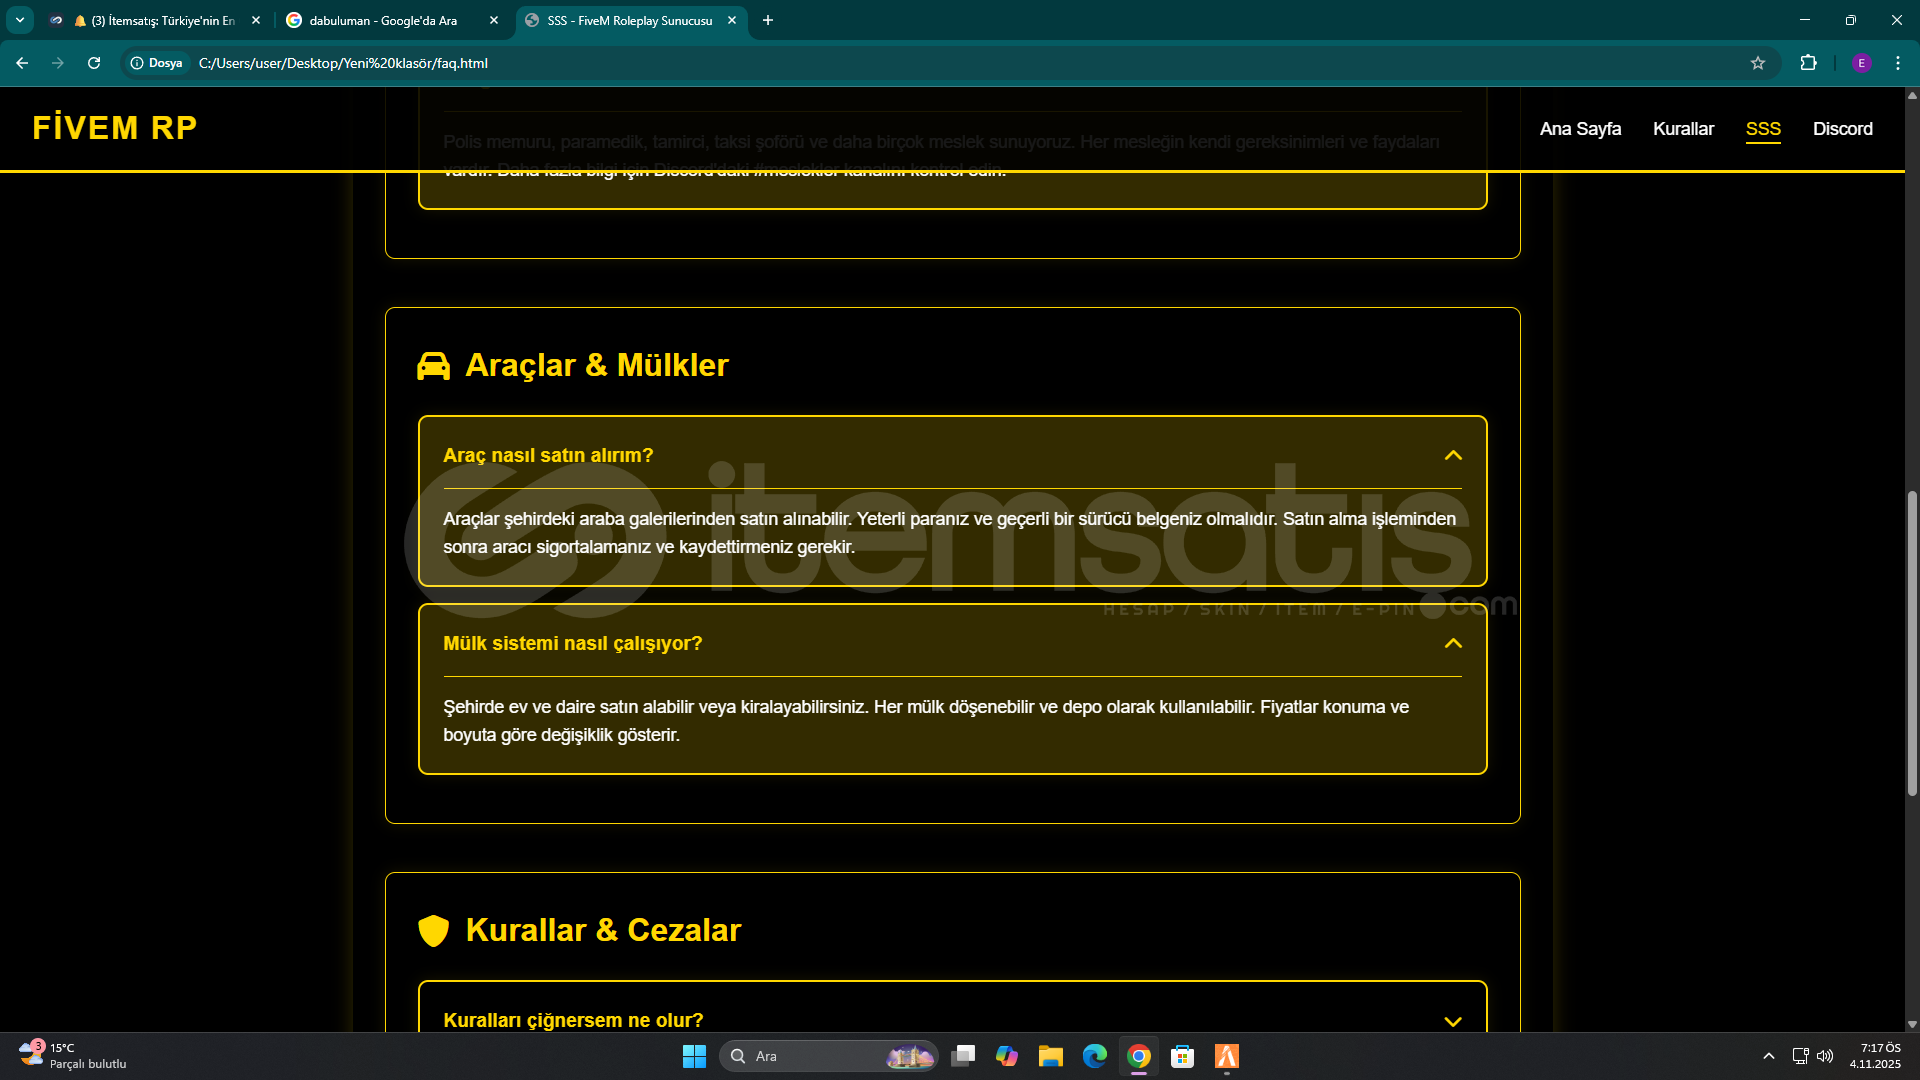Open the Kurallar navigation link
The height and width of the screenshot is (1080, 1920).
point(1683,129)
